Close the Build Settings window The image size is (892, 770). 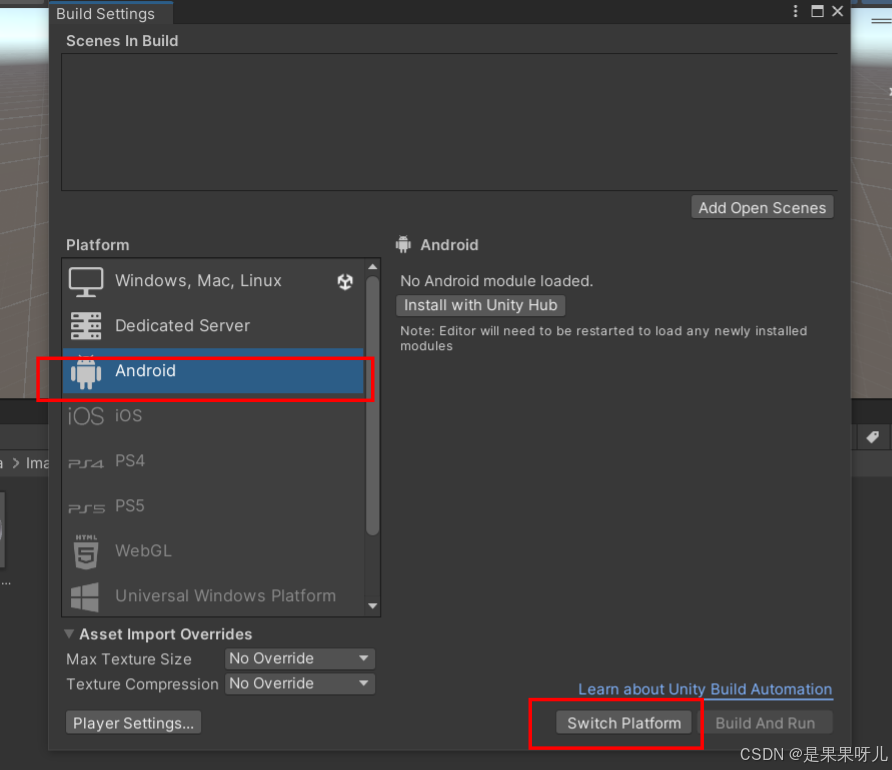[x=837, y=11]
